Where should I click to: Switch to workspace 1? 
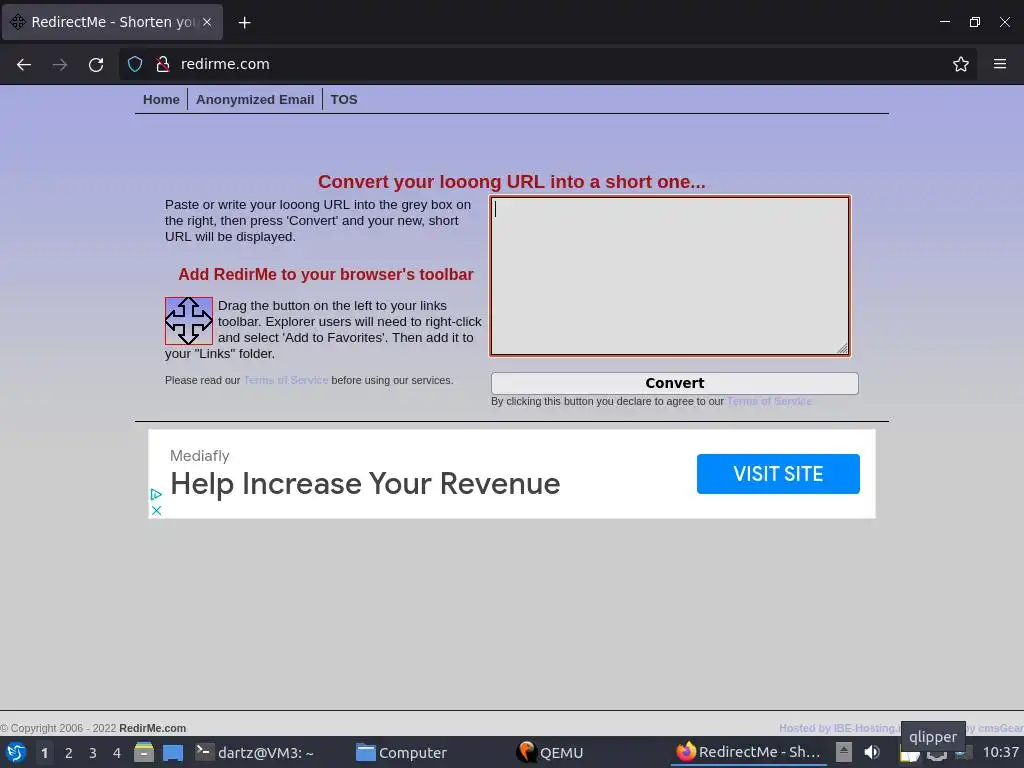pyautogui.click(x=44, y=753)
